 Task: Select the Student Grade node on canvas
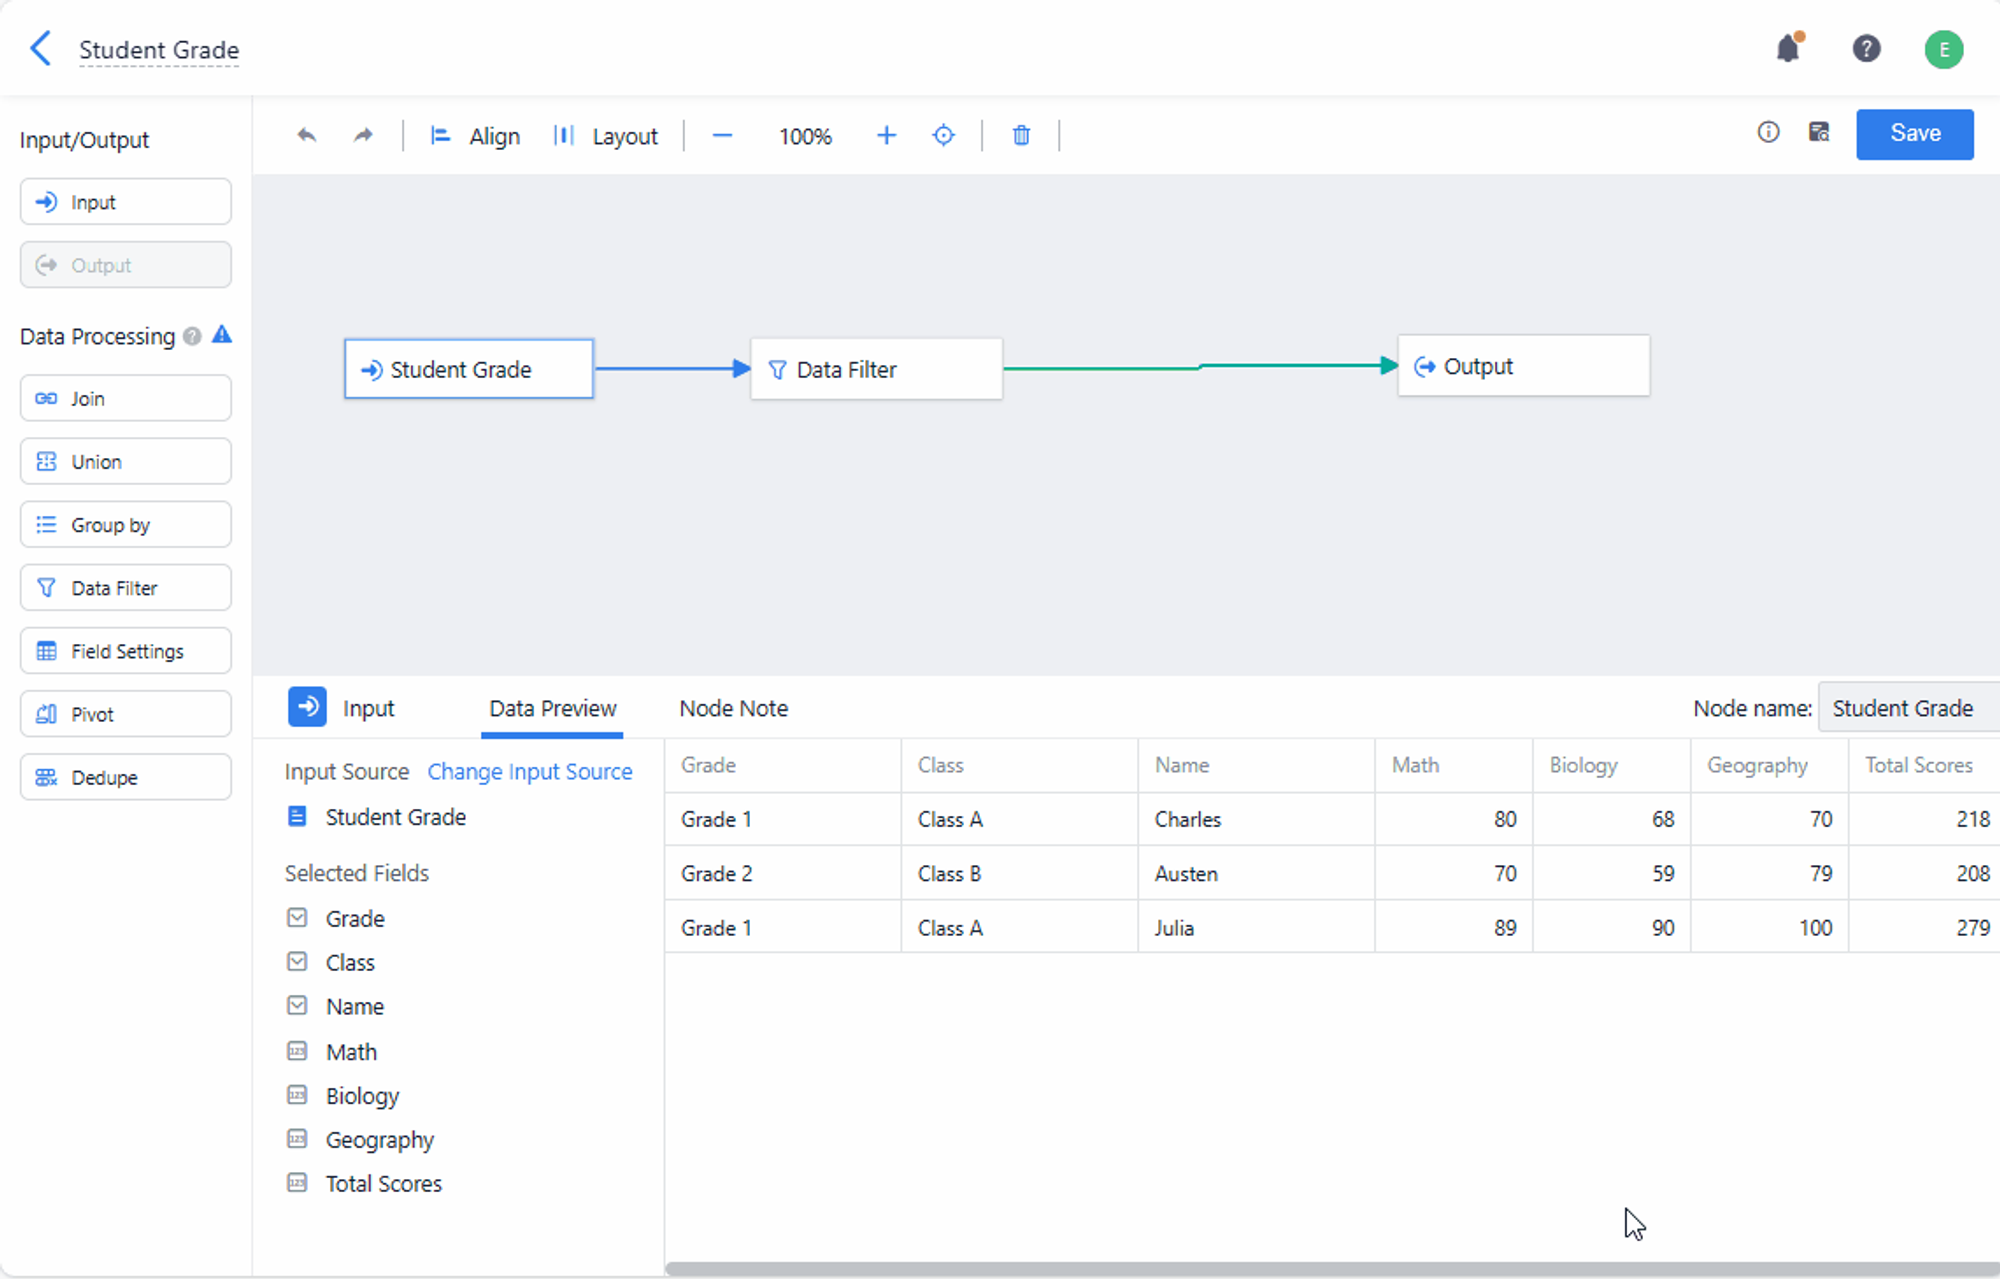tap(469, 369)
